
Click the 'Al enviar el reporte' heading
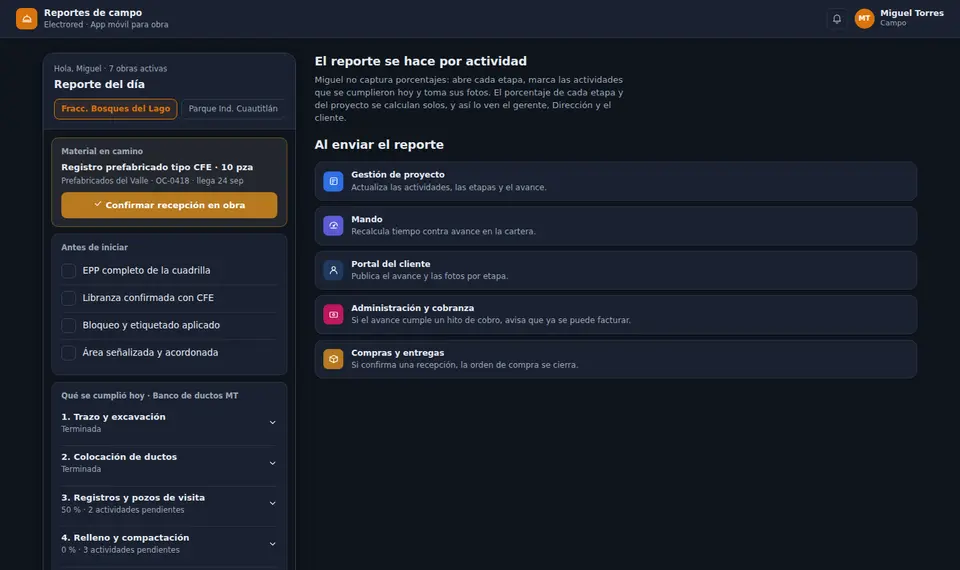tap(379, 144)
